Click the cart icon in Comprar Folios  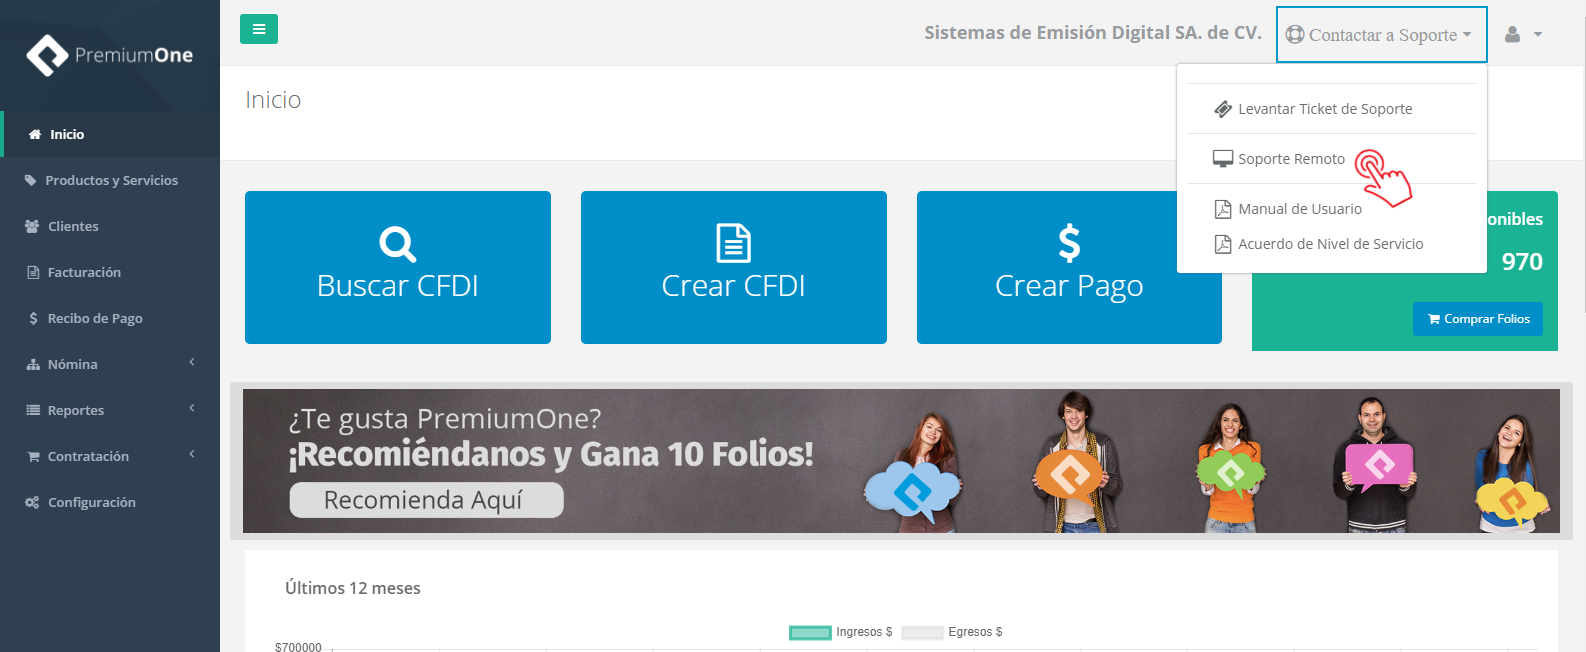click(x=1434, y=319)
